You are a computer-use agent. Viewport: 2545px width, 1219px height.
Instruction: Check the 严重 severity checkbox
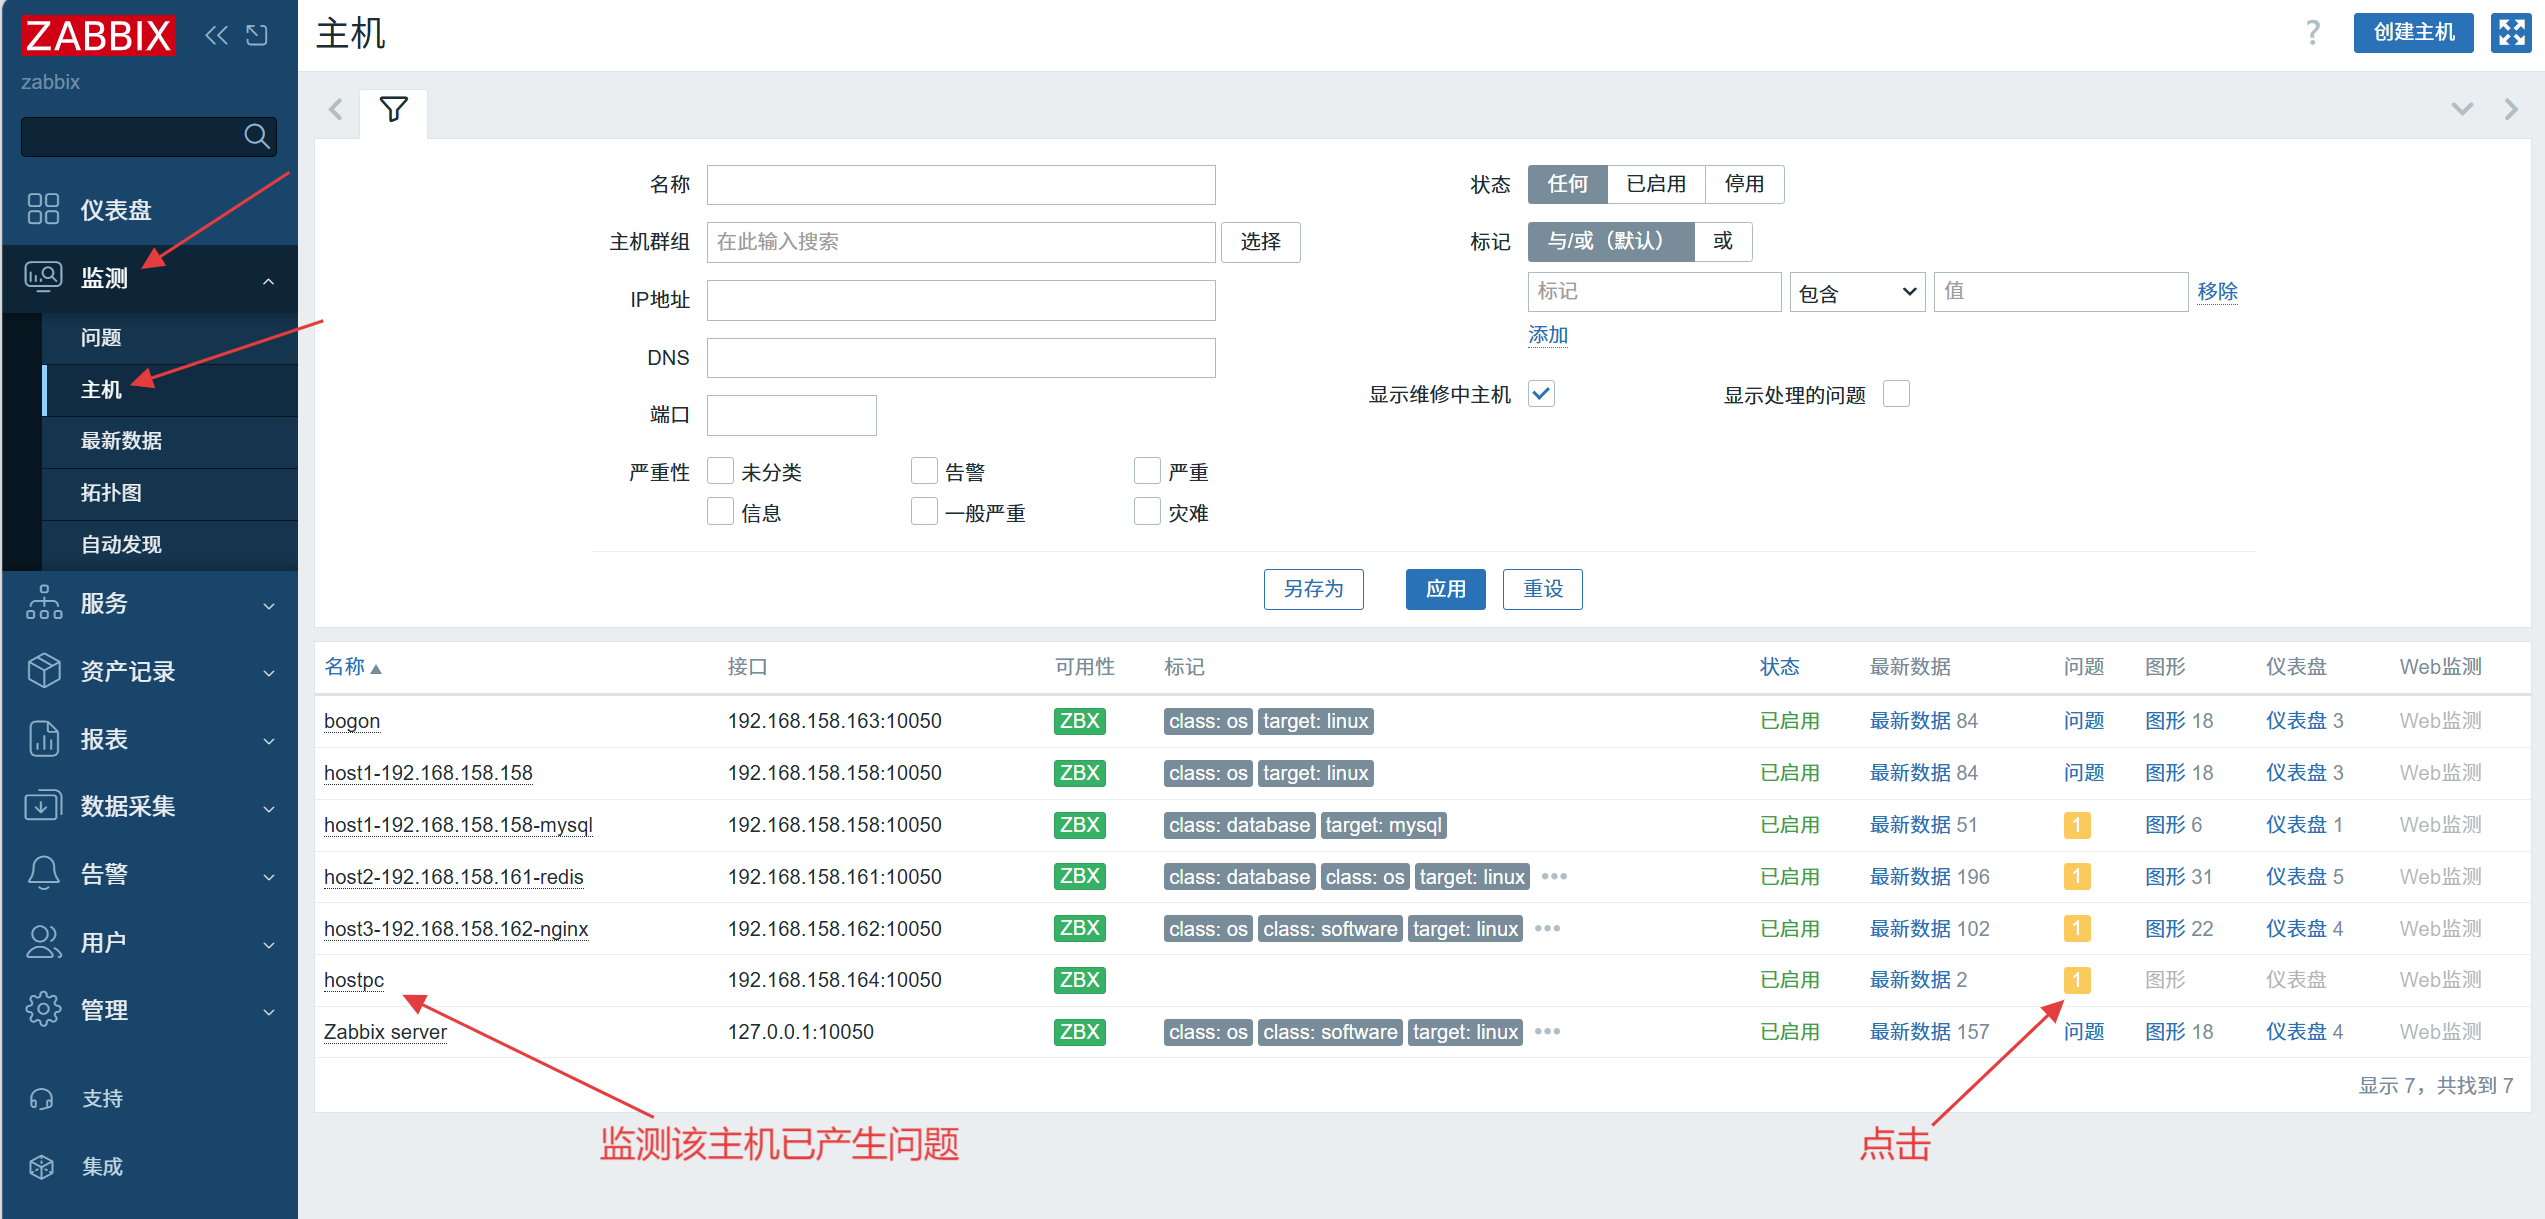[1147, 471]
